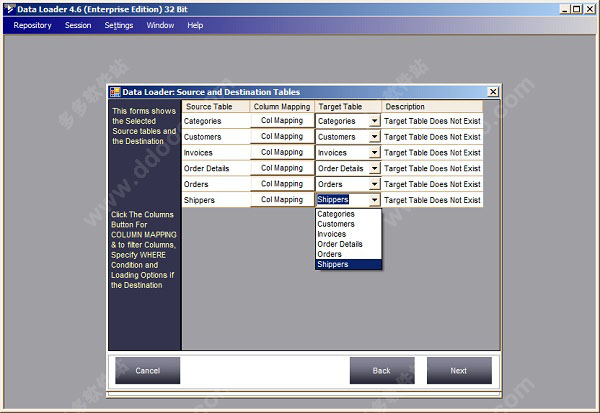Click the Description column header

pyautogui.click(x=432, y=107)
